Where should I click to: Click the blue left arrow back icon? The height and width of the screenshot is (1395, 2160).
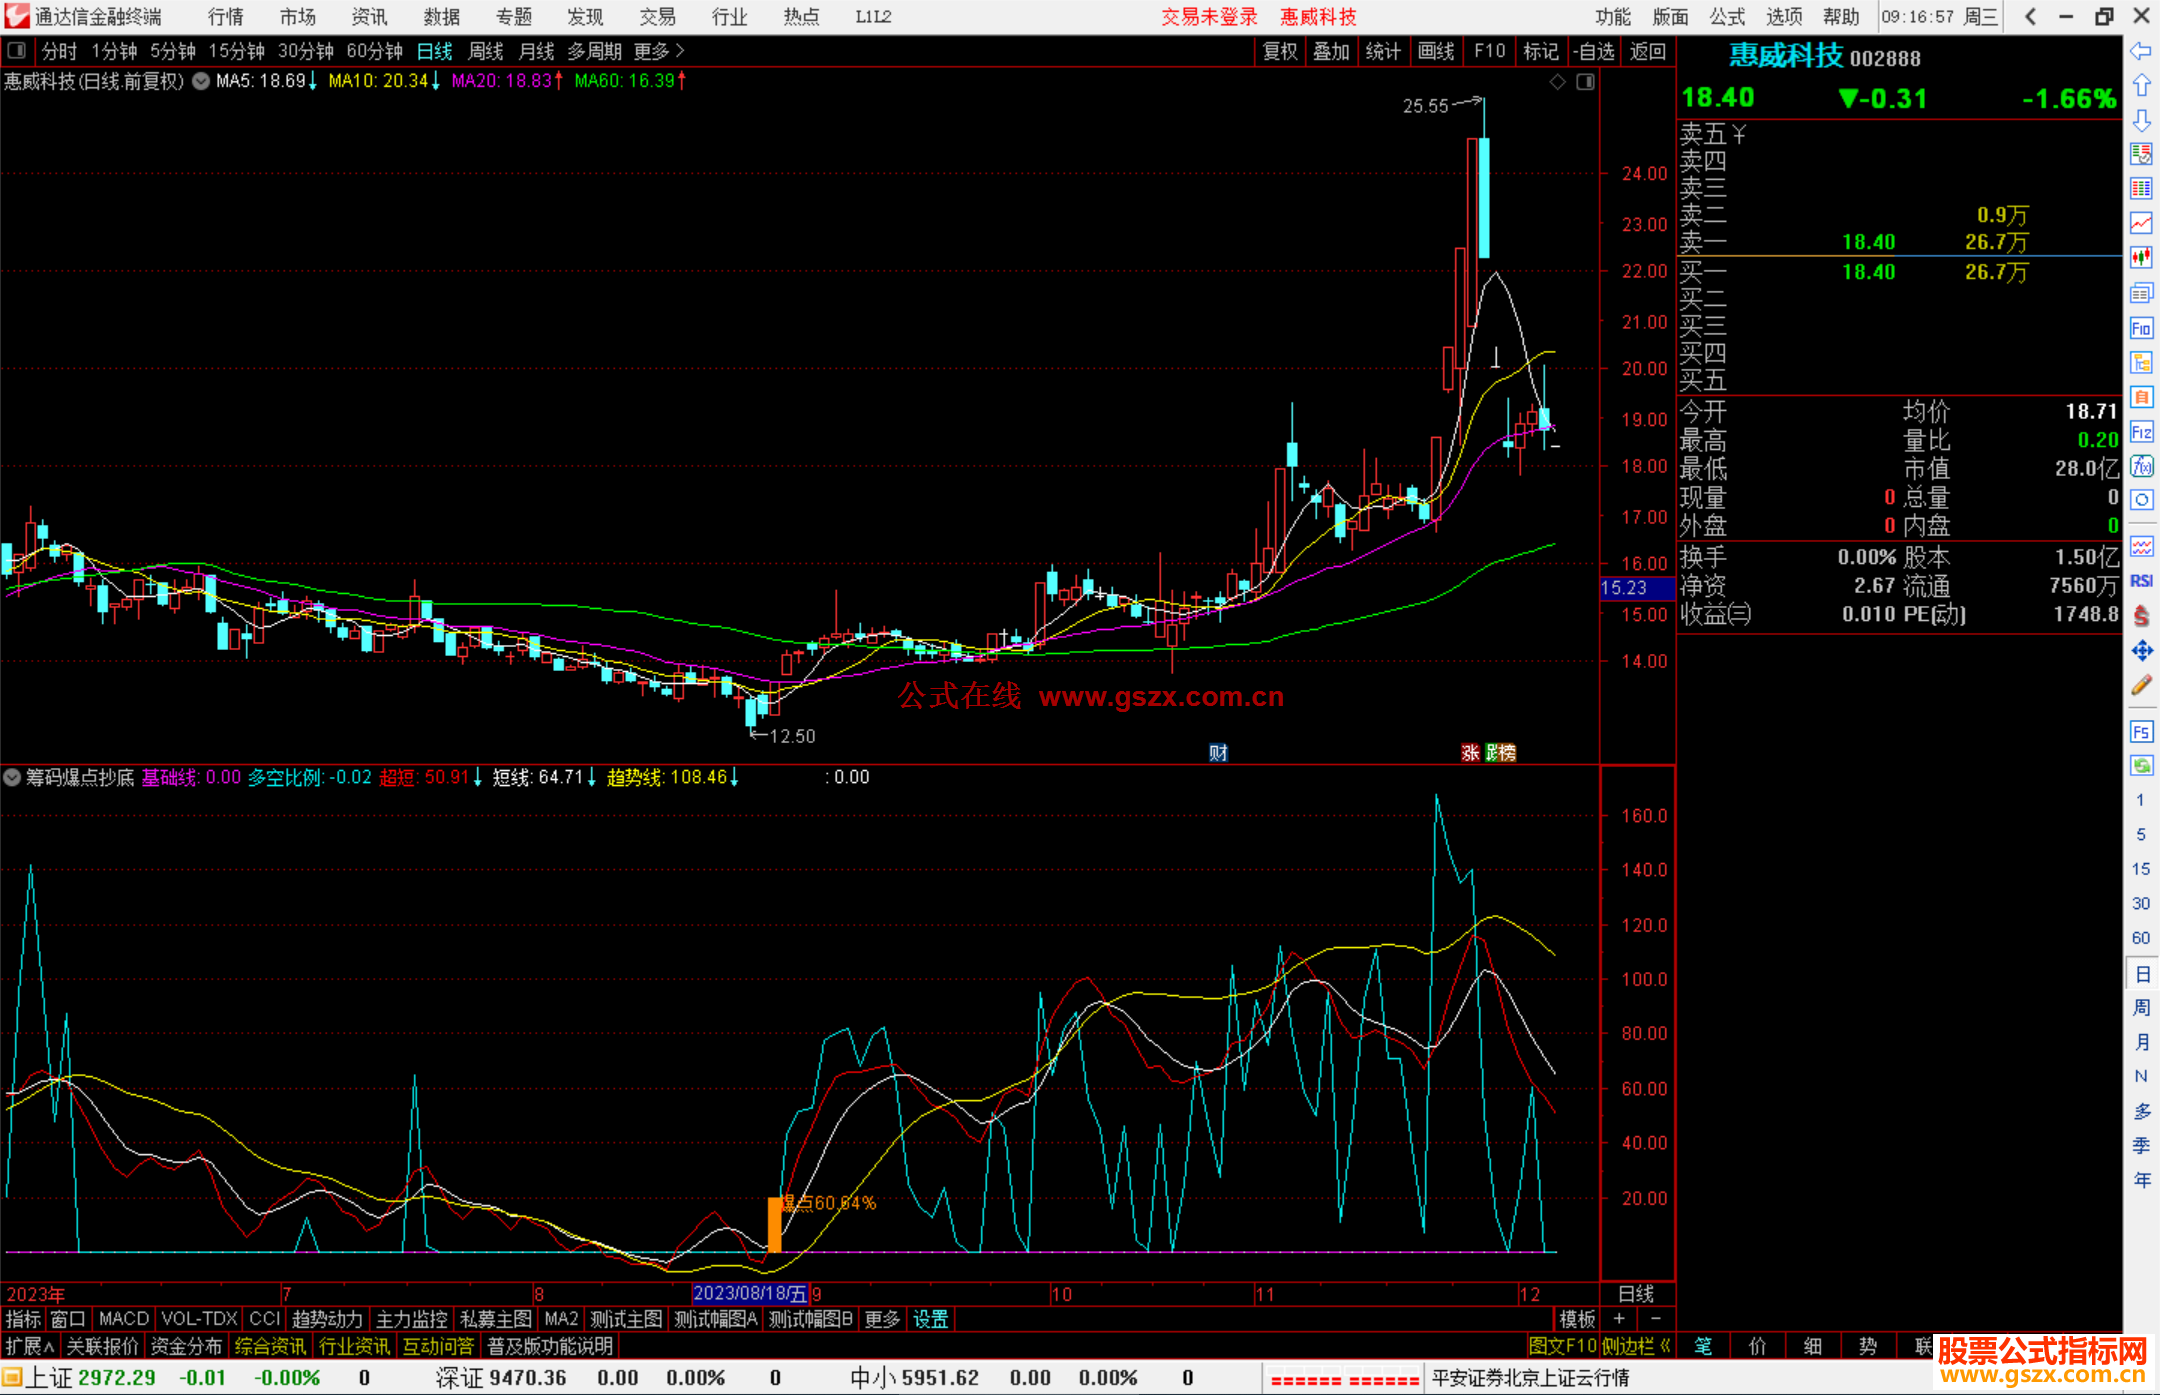click(x=2141, y=51)
